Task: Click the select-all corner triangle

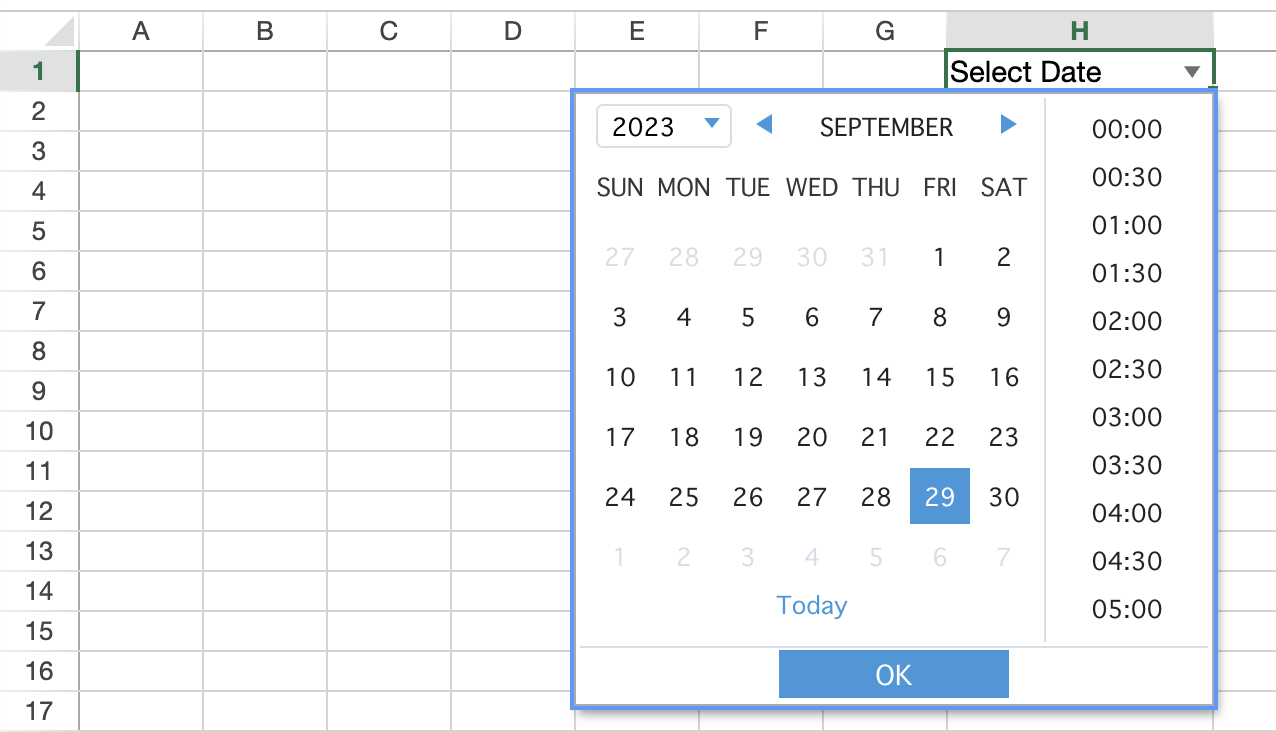Action: click(x=58, y=32)
